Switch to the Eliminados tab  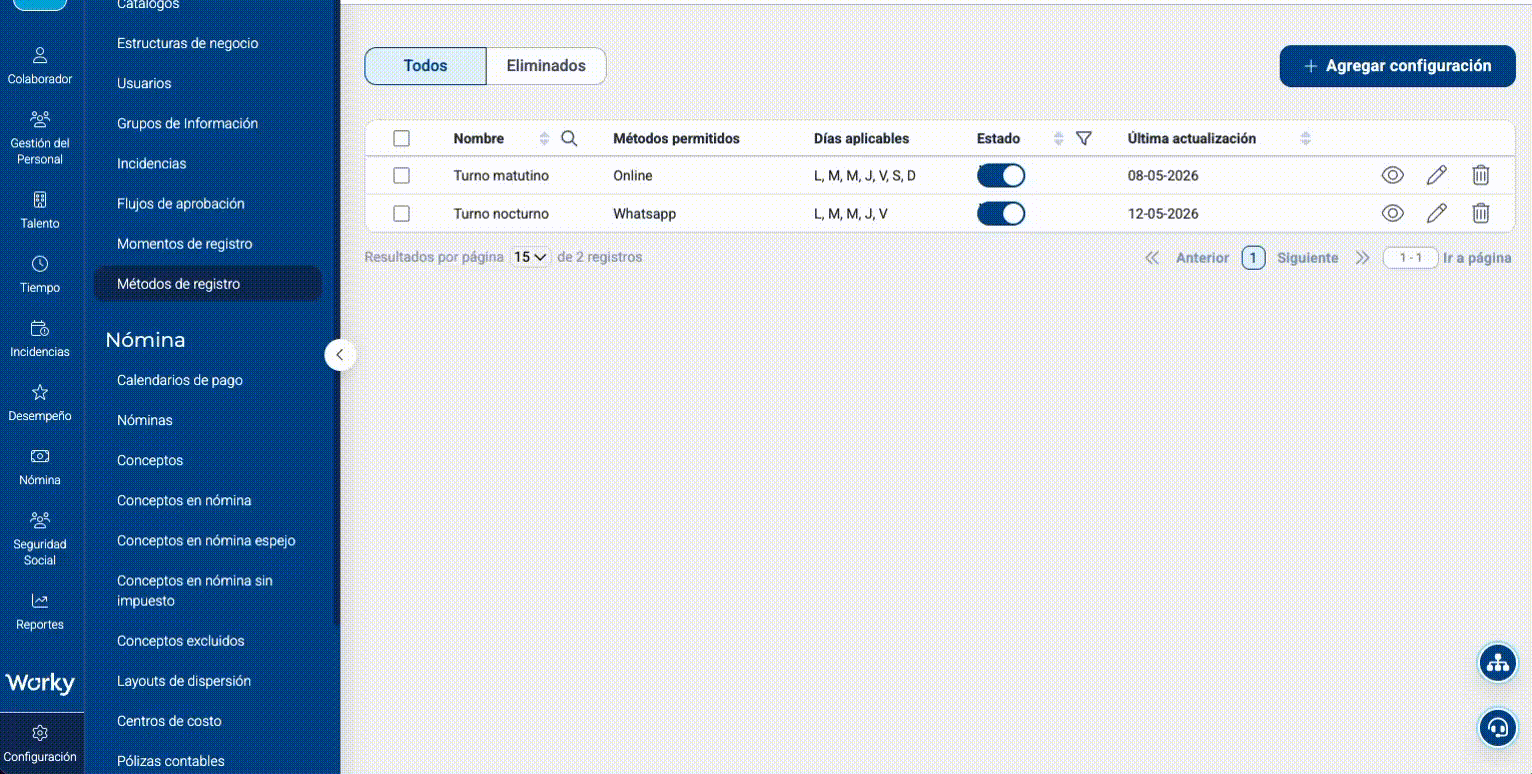[x=546, y=66]
